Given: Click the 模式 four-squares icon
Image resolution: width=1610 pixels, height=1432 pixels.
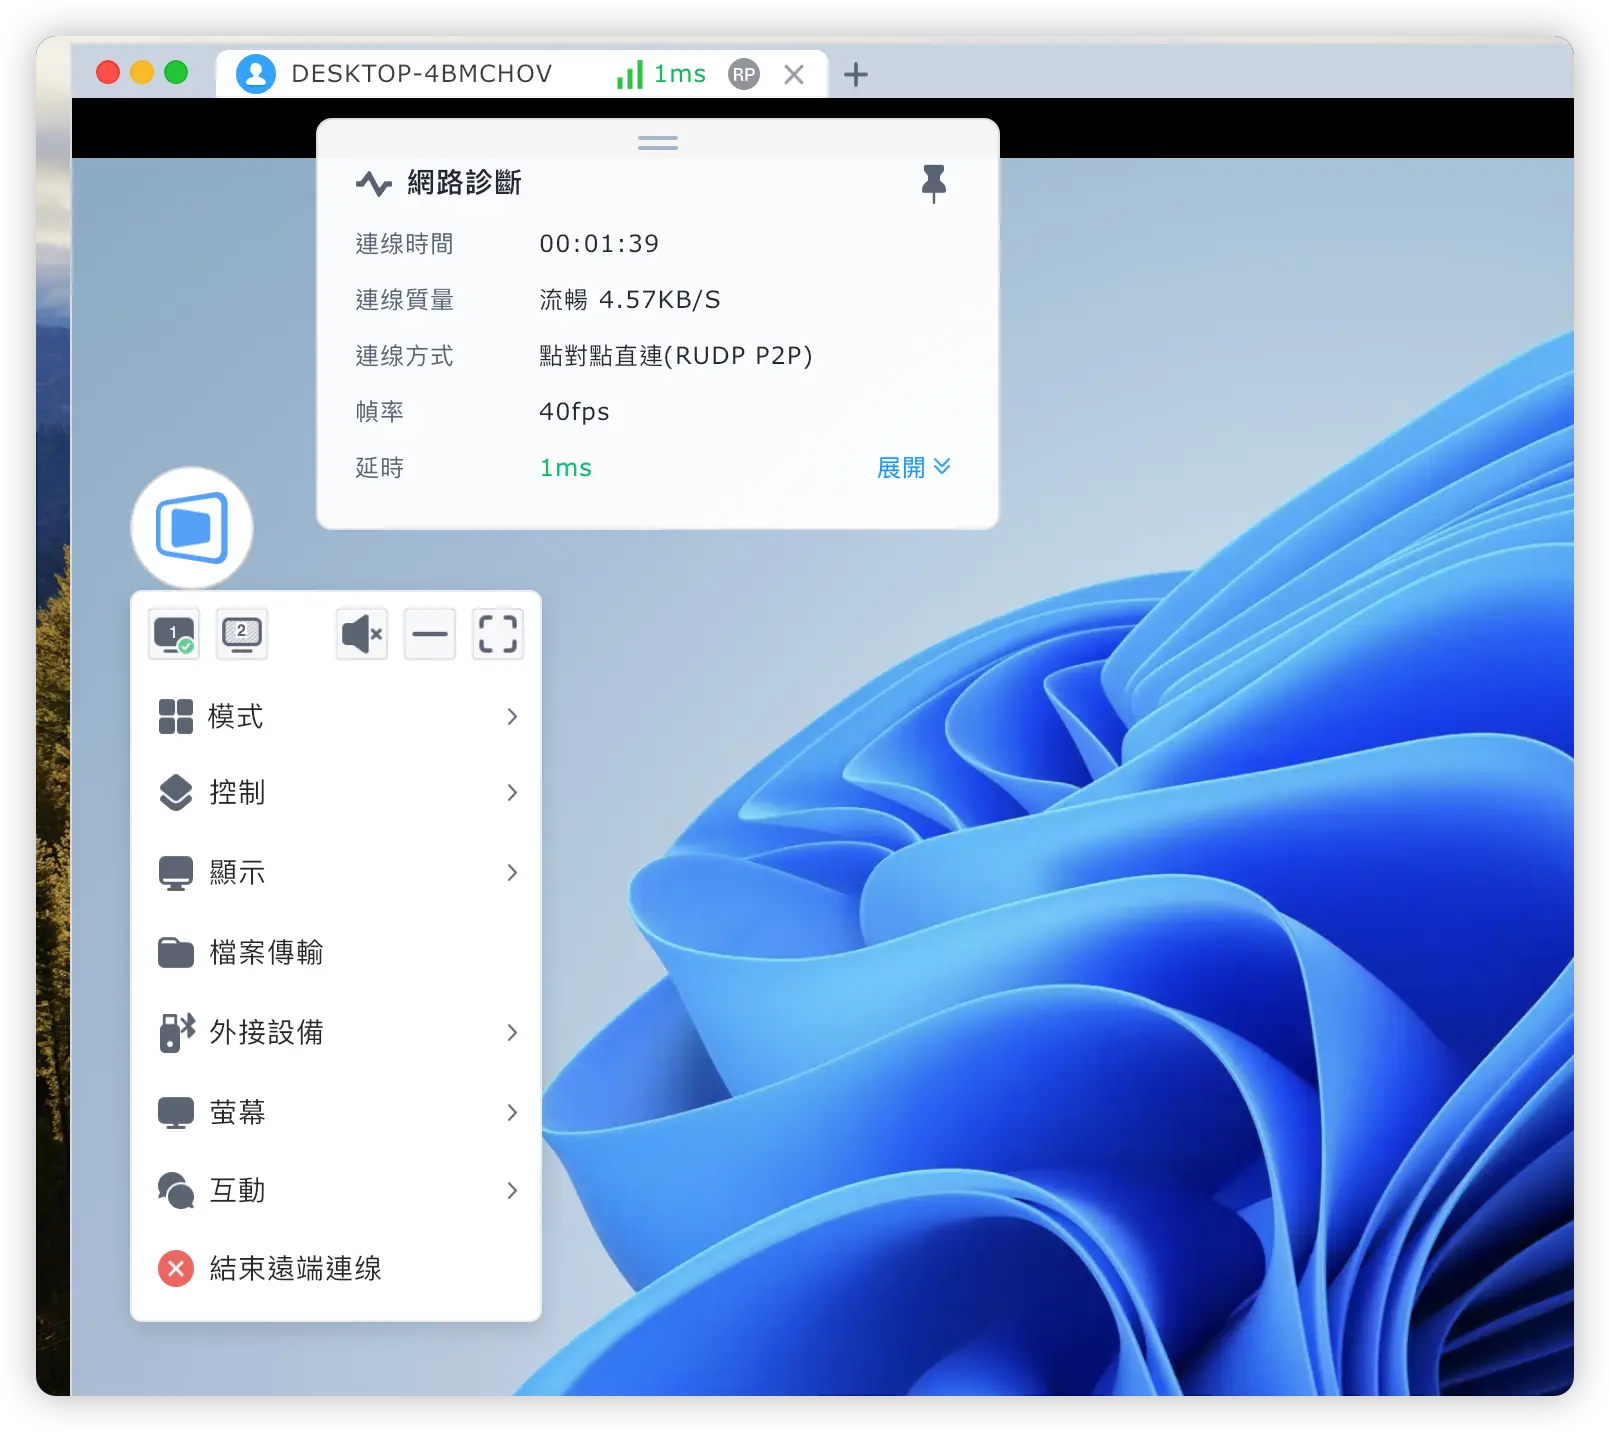Looking at the screenshot, I should (176, 716).
